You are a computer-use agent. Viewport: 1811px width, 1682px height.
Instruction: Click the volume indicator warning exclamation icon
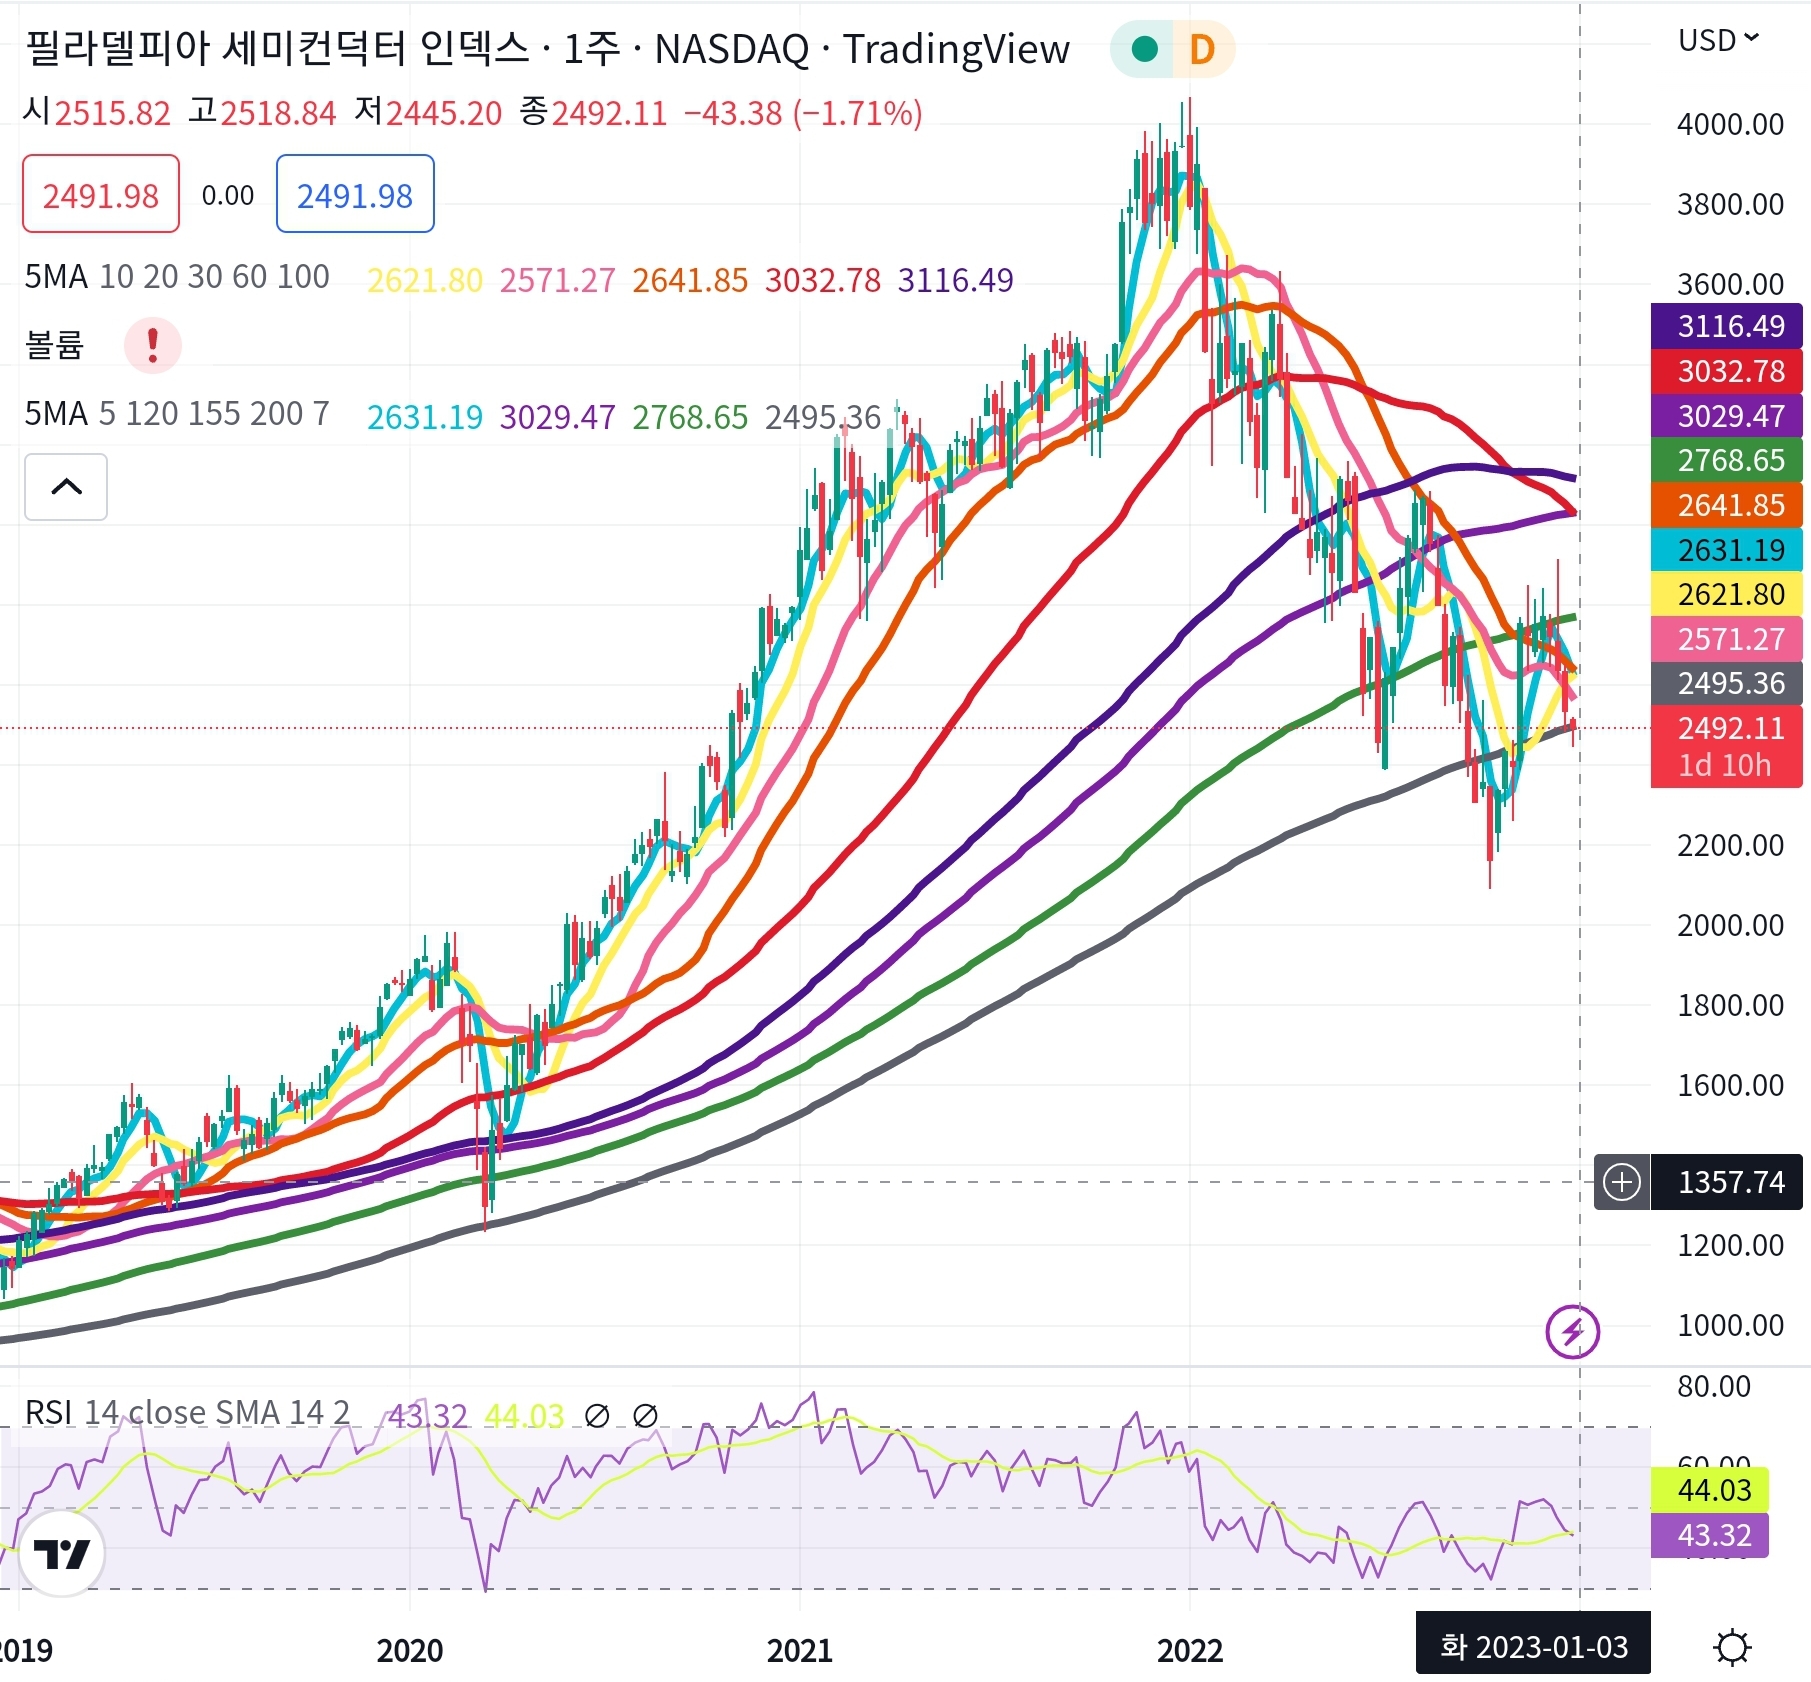153,345
